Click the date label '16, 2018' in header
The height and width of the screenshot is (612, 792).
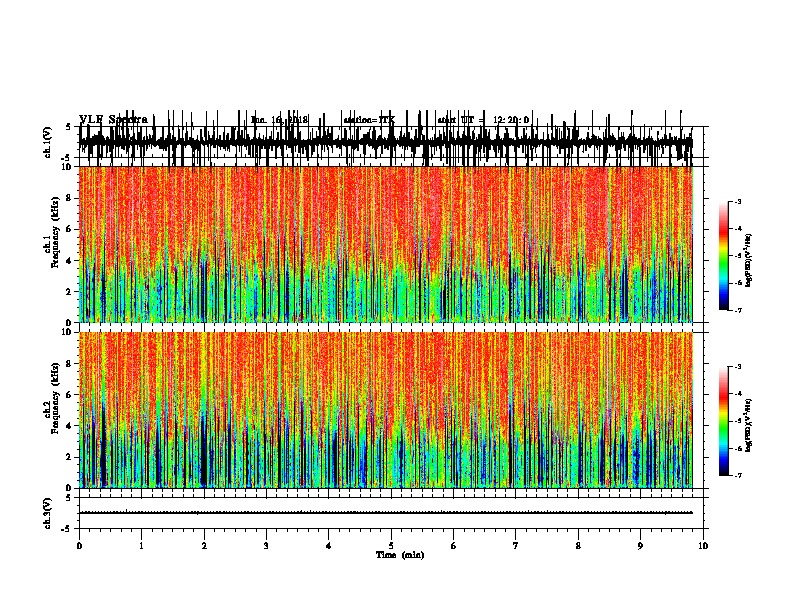[x=289, y=120]
